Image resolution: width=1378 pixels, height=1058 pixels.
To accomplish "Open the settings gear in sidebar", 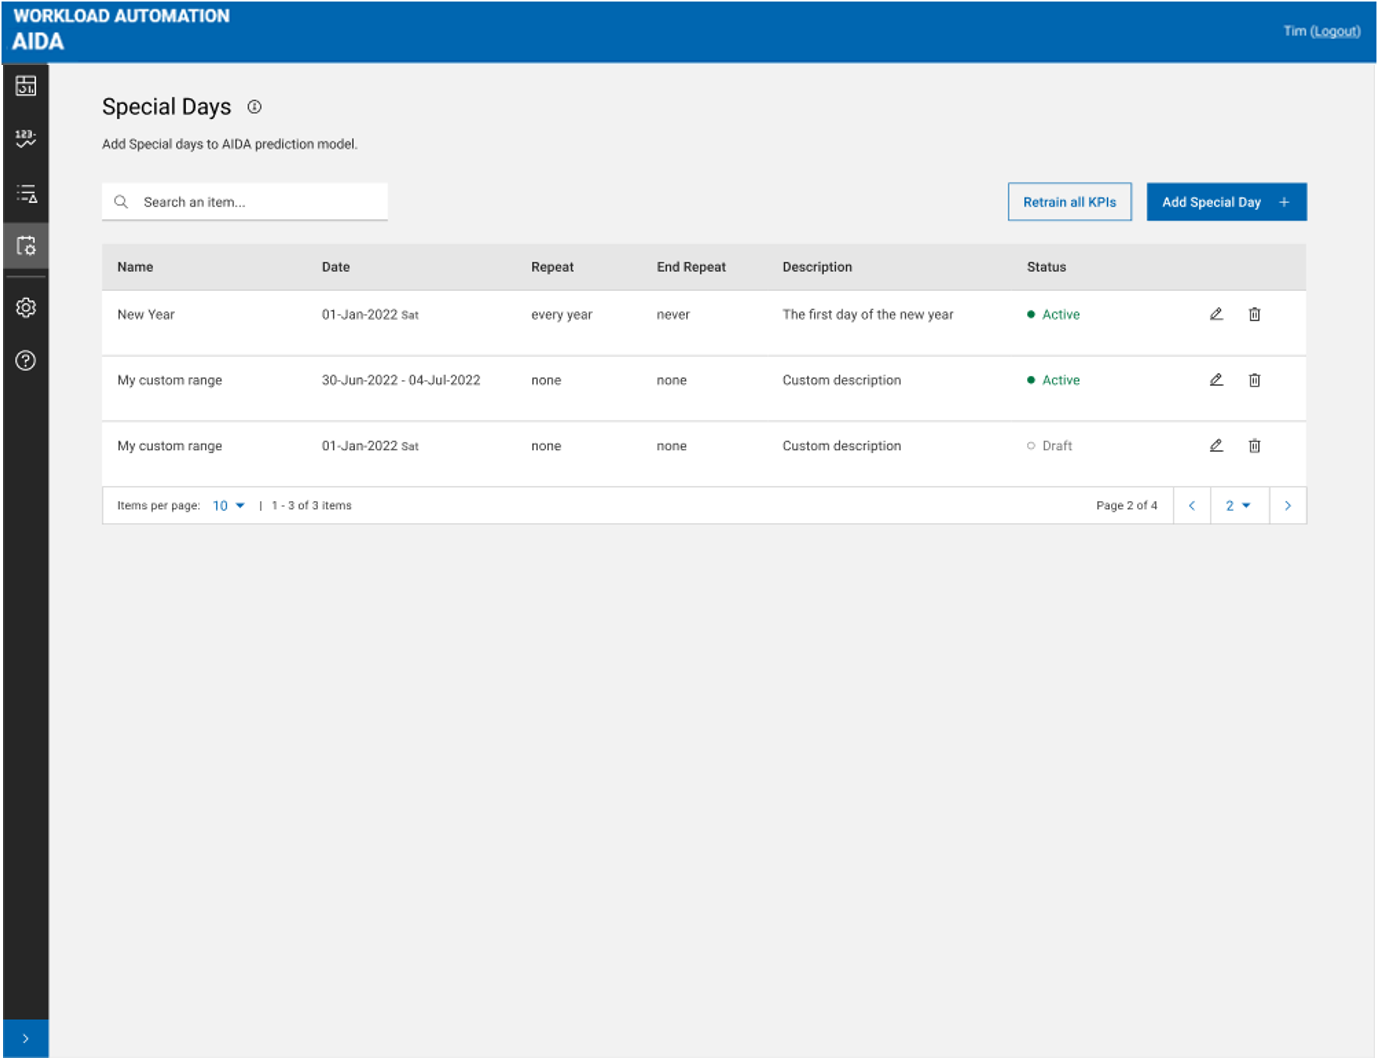I will point(26,308).
